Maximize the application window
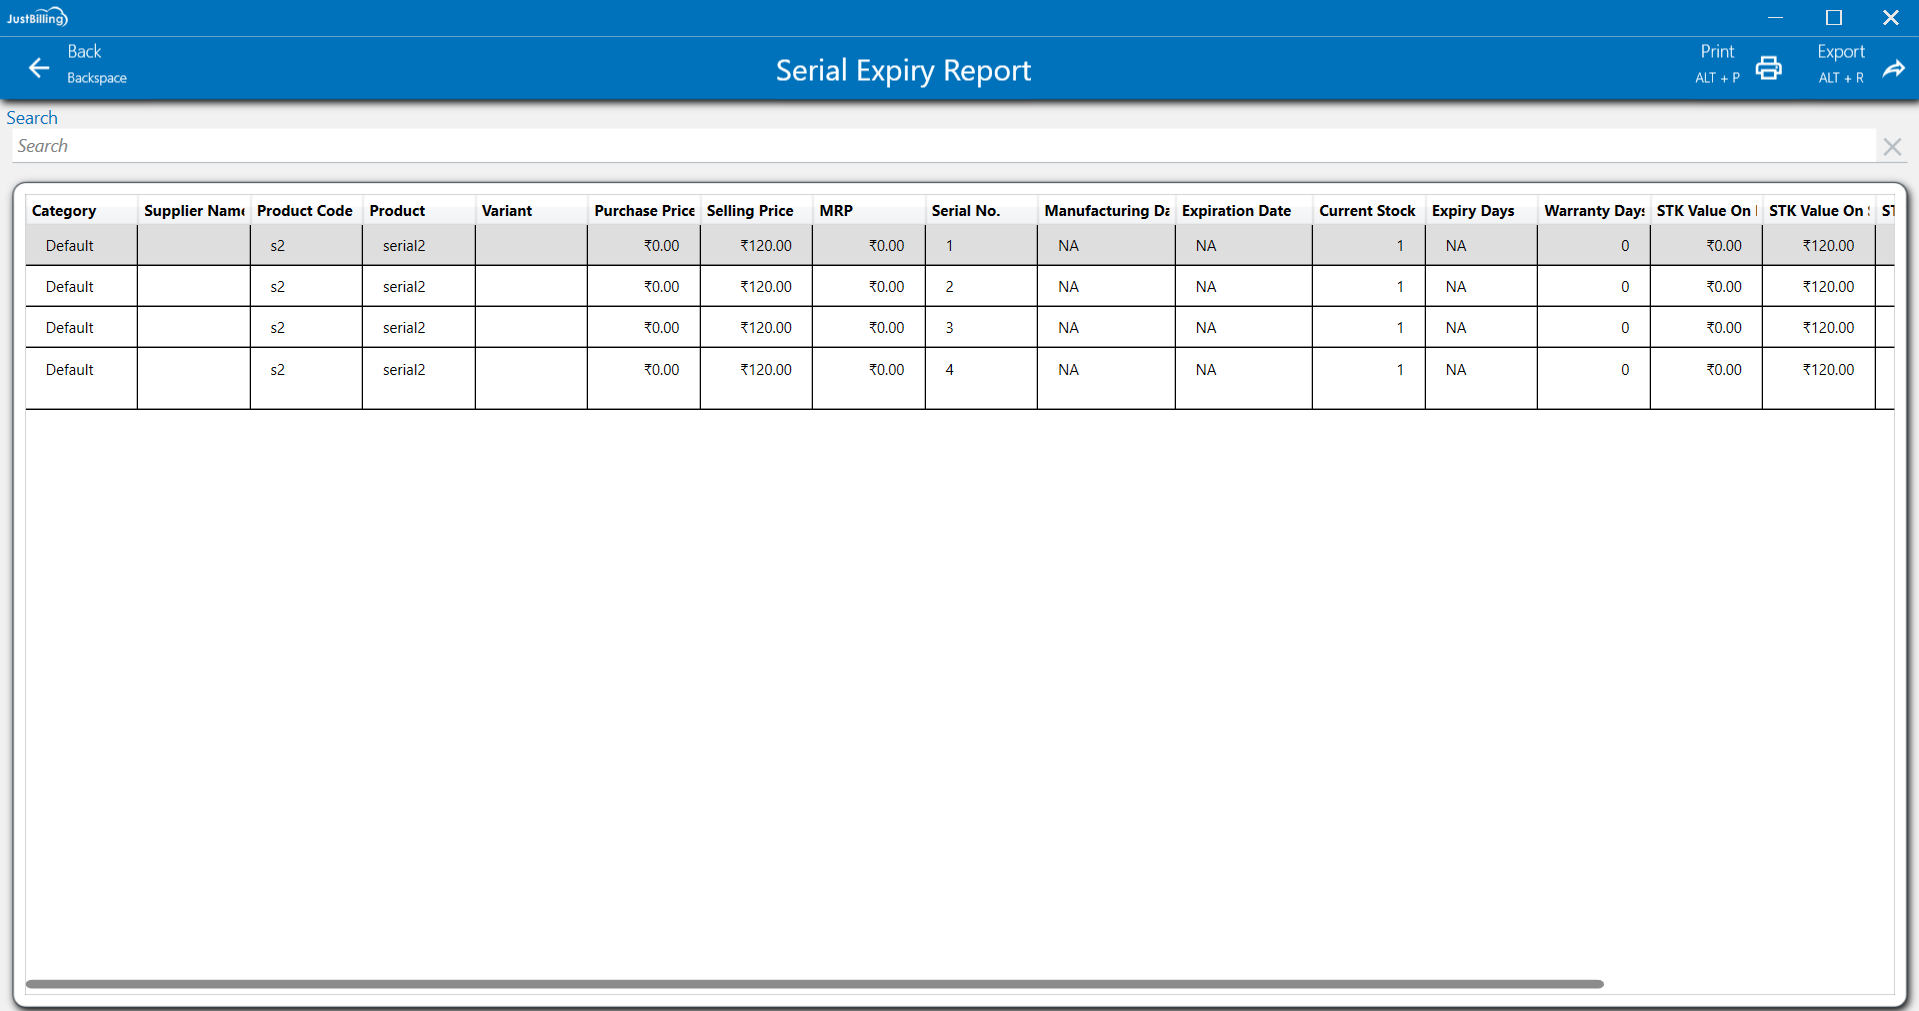 1833,18
